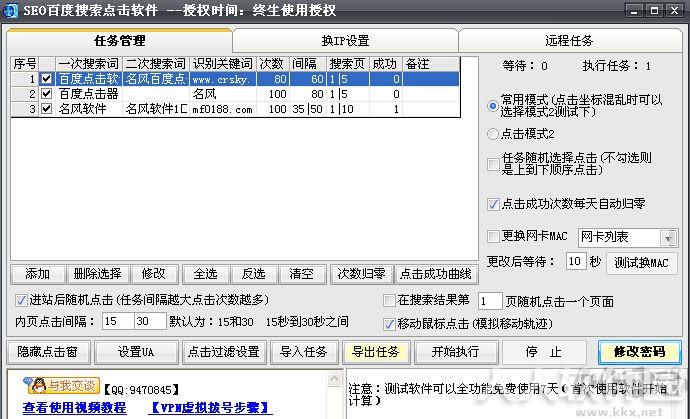Click 测试换MAC button
This screenshot has width=690, height=419.
point(641,263)
